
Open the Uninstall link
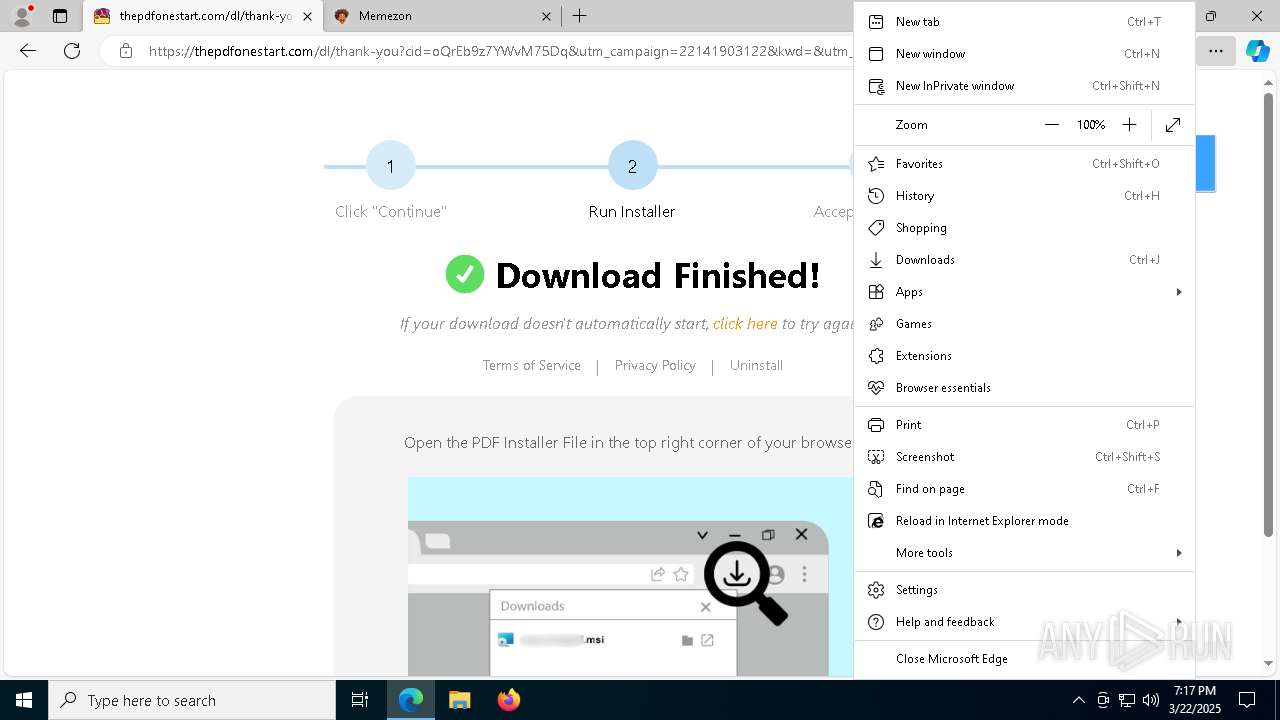(756, 365)
